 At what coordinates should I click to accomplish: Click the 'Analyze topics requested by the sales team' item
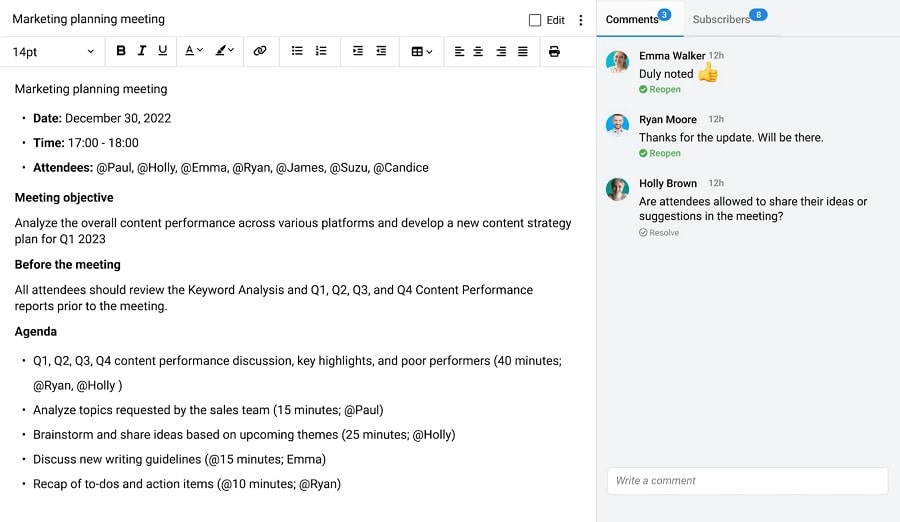(208, 410)
